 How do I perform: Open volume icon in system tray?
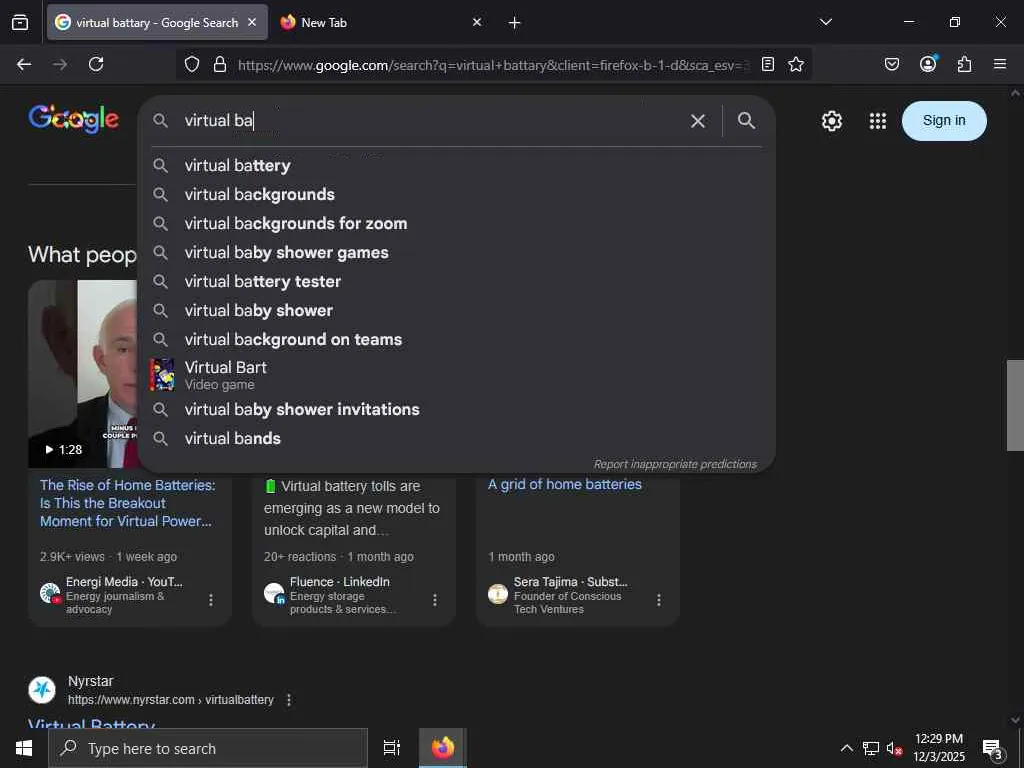(x=894, y=748)
